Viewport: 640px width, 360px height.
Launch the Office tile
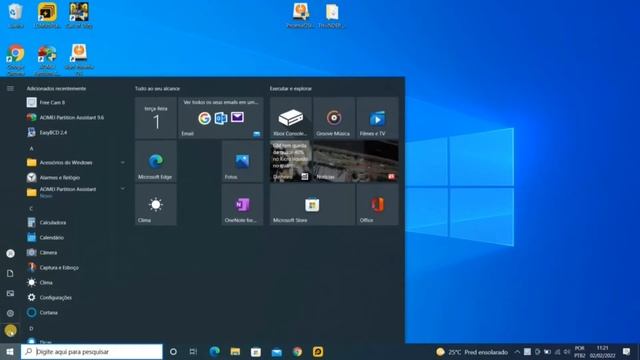(x=378, y=204)
